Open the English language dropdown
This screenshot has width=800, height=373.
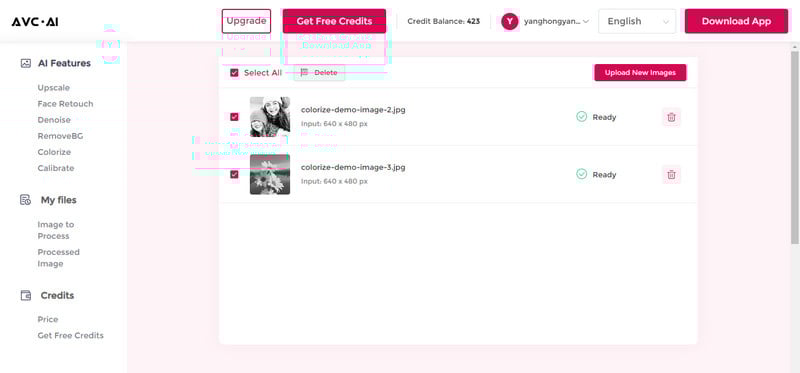point(637,21)
